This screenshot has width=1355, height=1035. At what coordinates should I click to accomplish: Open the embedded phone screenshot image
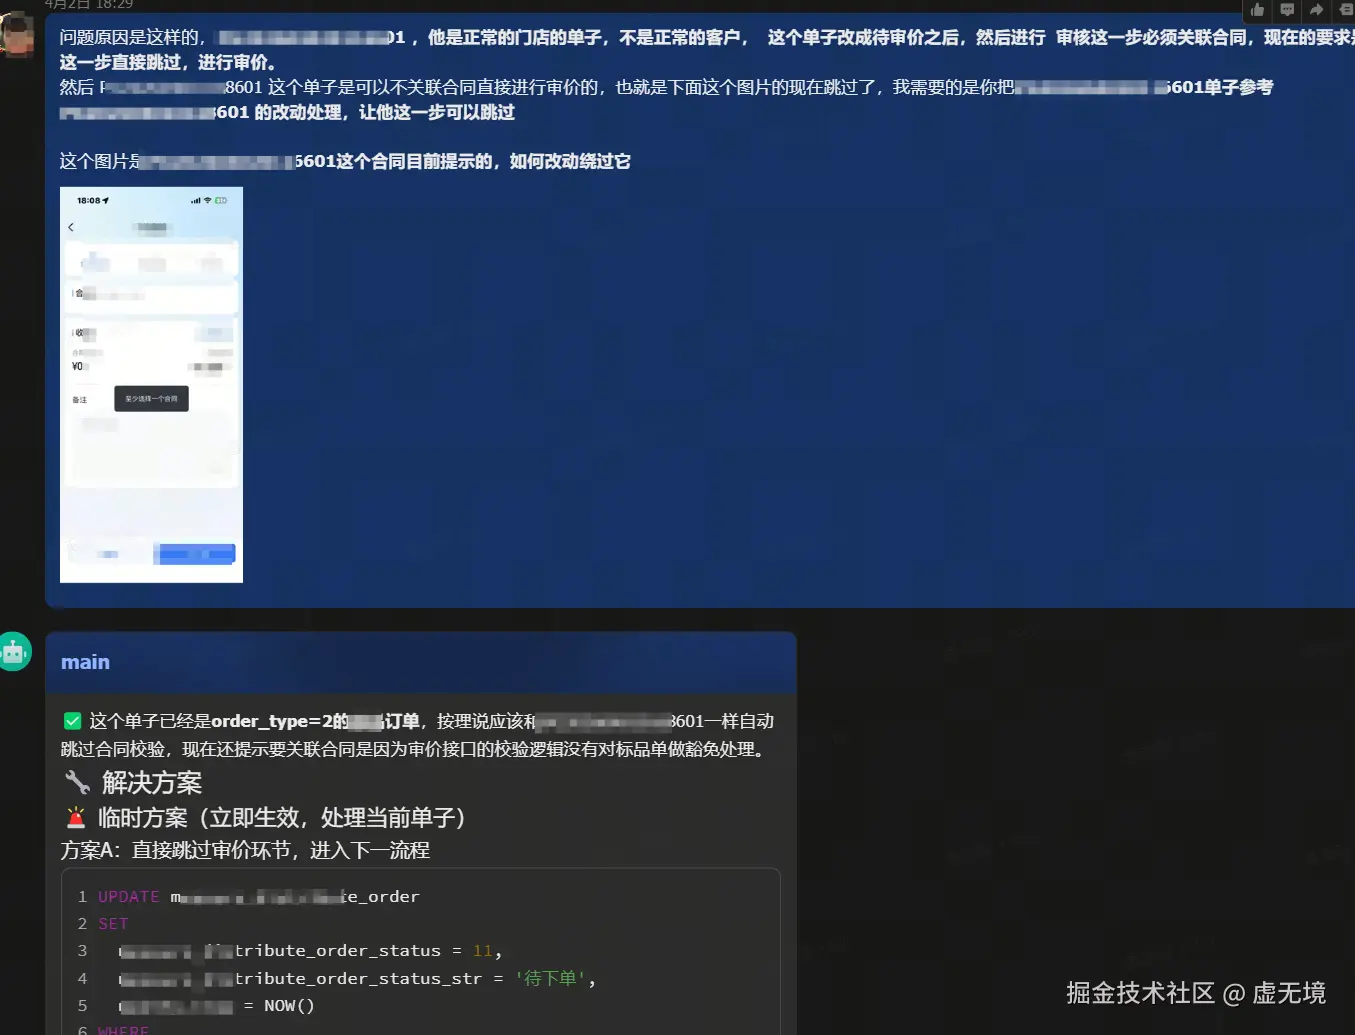pos(151,384)
